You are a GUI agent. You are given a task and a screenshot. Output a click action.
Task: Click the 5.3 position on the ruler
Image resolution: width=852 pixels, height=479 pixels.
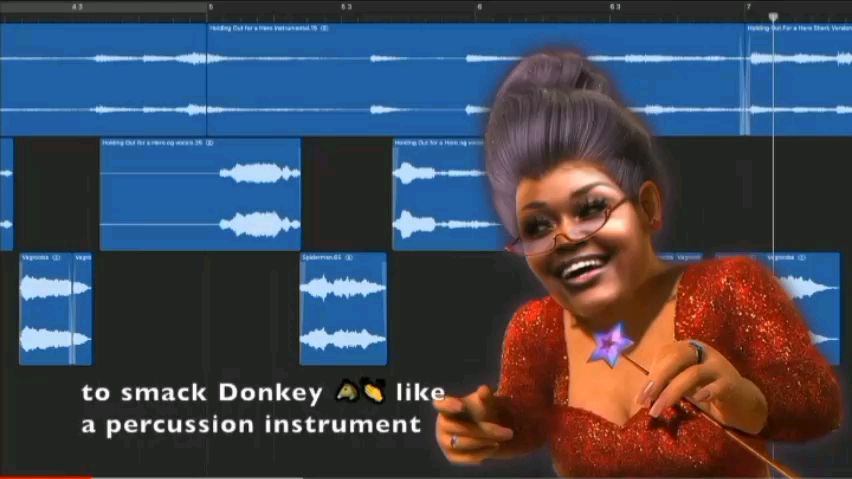point(346,7)
